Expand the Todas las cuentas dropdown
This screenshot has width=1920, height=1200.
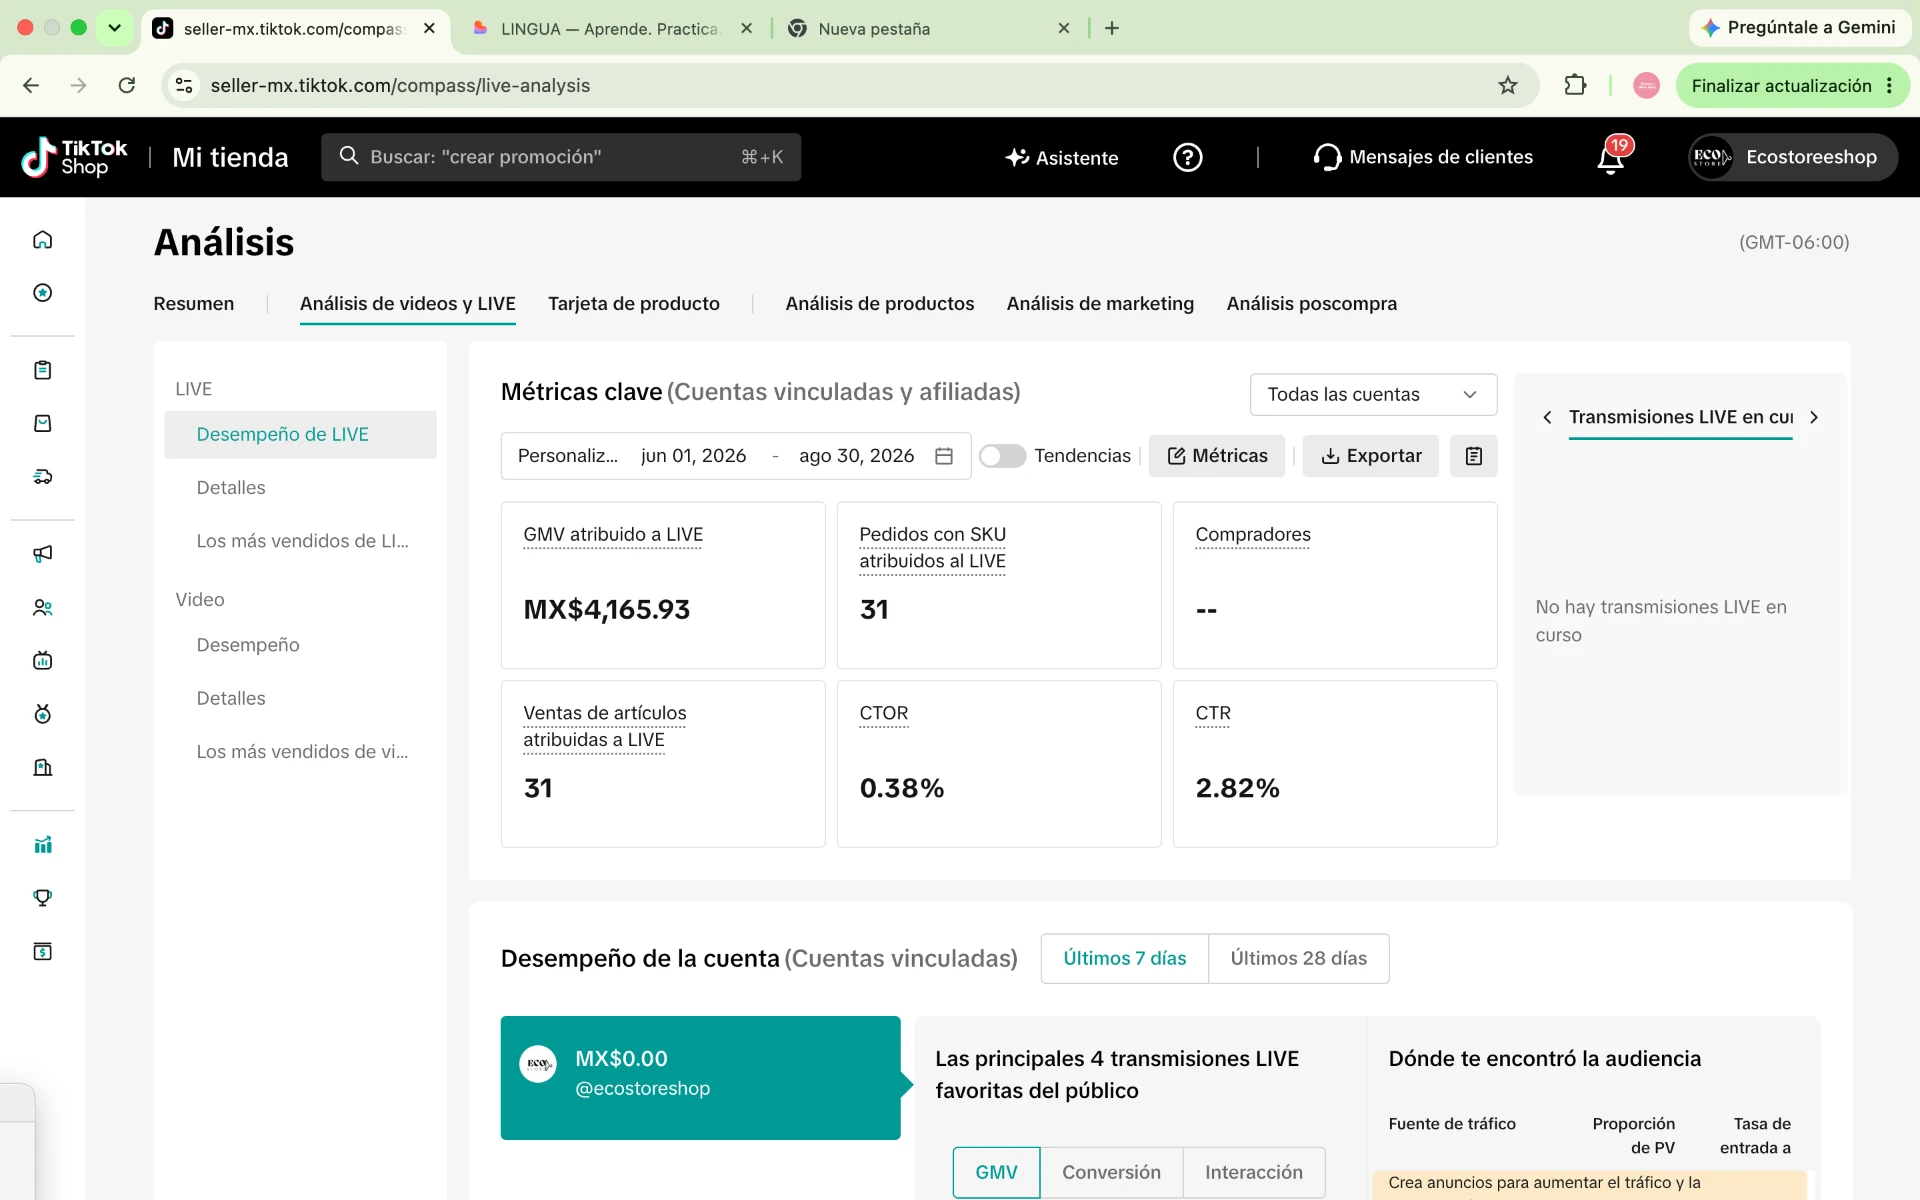point(1373,395)
